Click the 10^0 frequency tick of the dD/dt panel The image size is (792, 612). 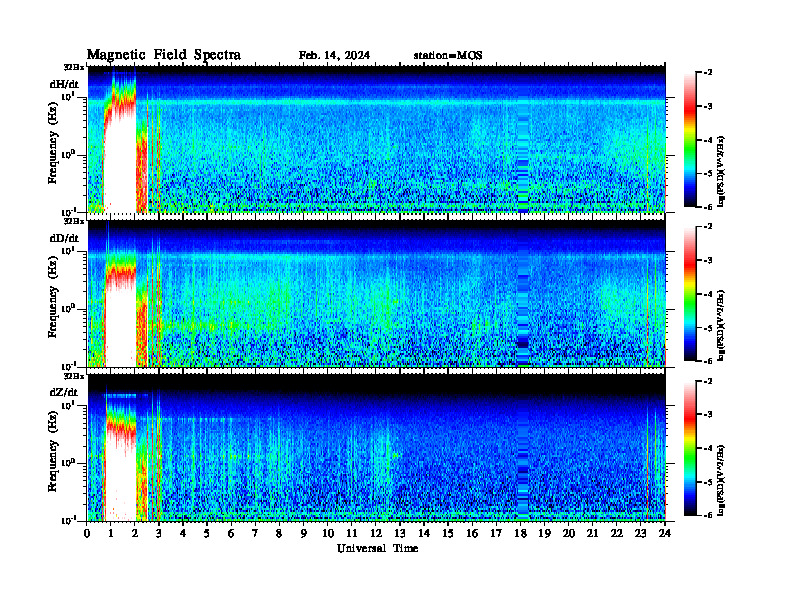click(x=68, y=309)
